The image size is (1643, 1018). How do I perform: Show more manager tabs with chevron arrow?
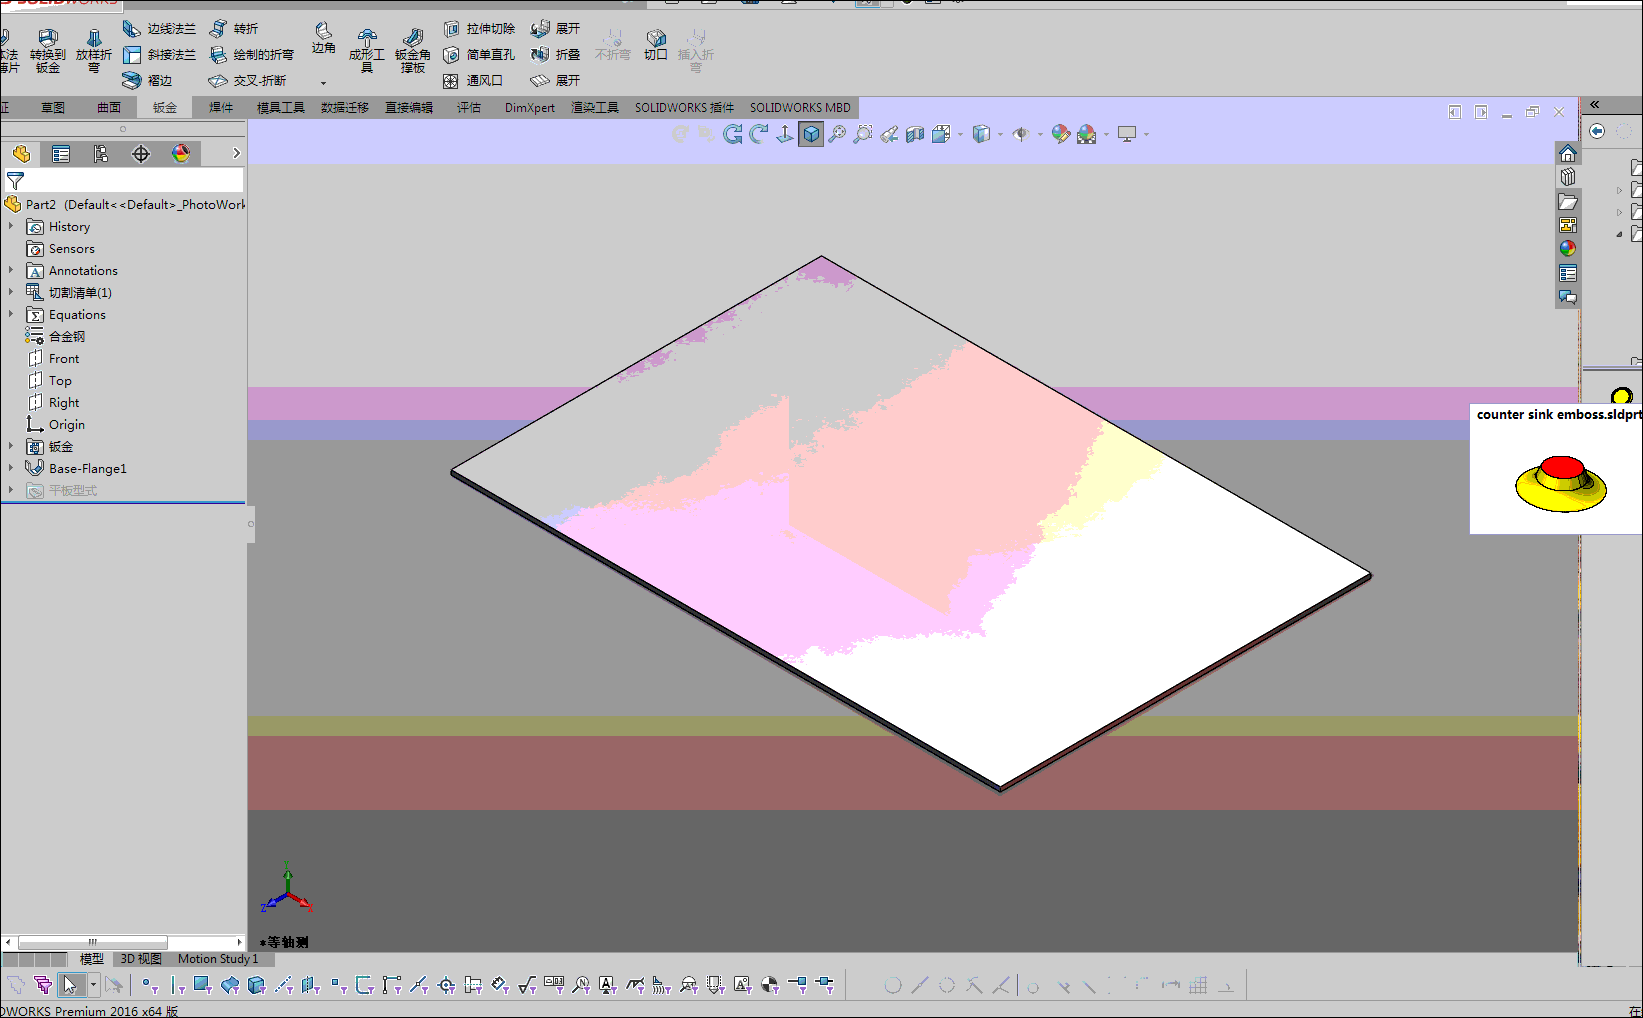point(236,153)
